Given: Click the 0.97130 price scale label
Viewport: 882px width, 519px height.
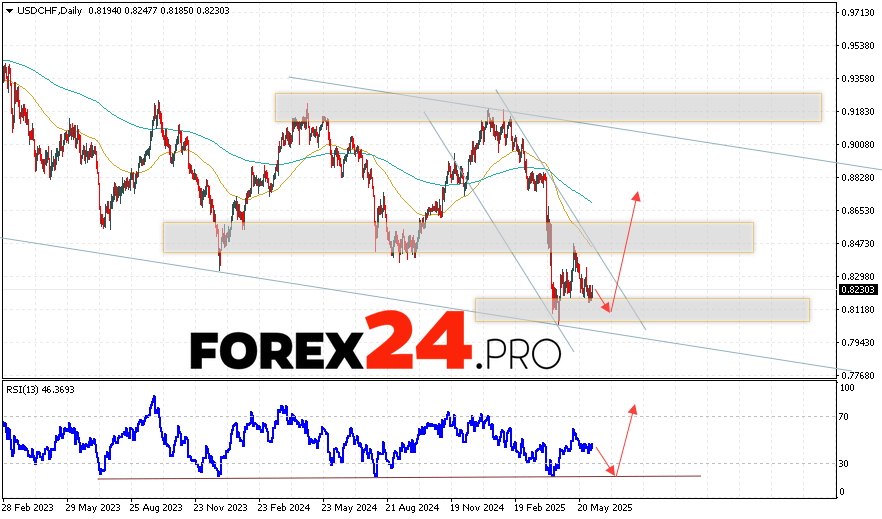Looking at the screenshot, I should (856, 13).
